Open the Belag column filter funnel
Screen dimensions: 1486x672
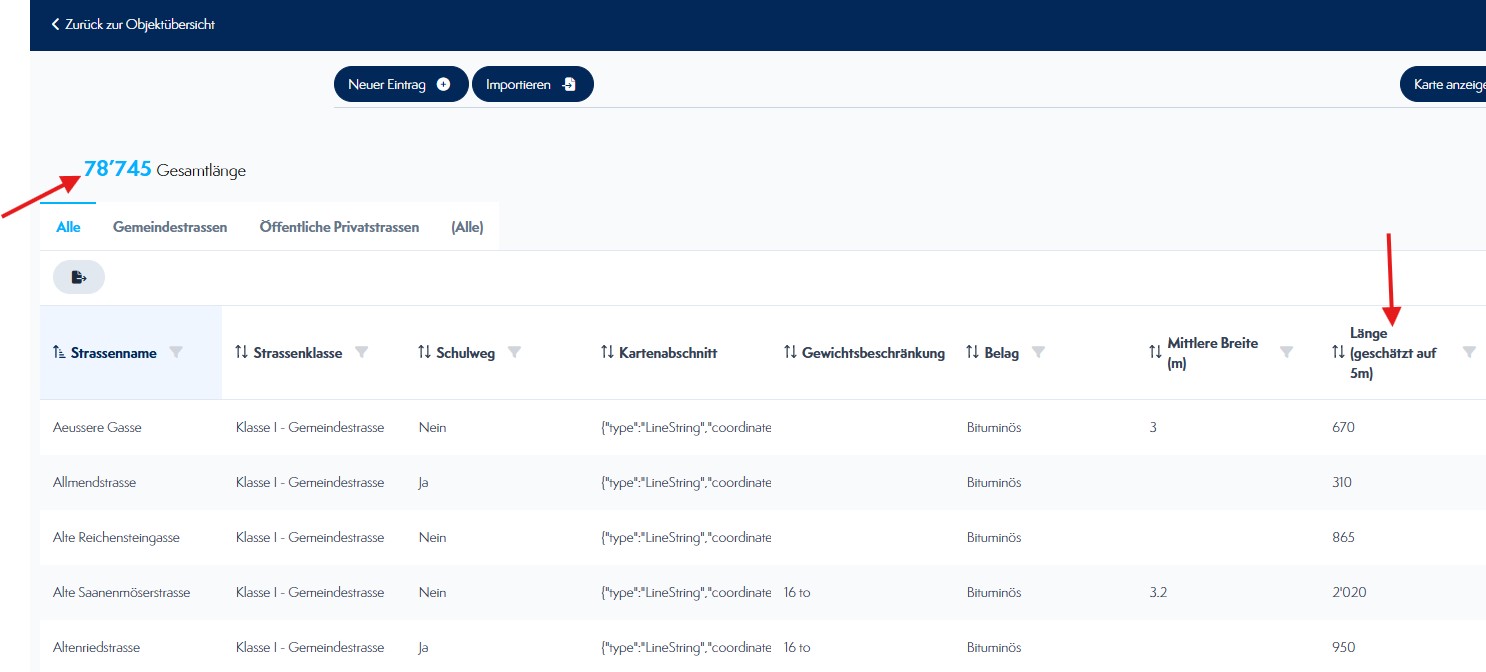click(x=1038, y=352)
